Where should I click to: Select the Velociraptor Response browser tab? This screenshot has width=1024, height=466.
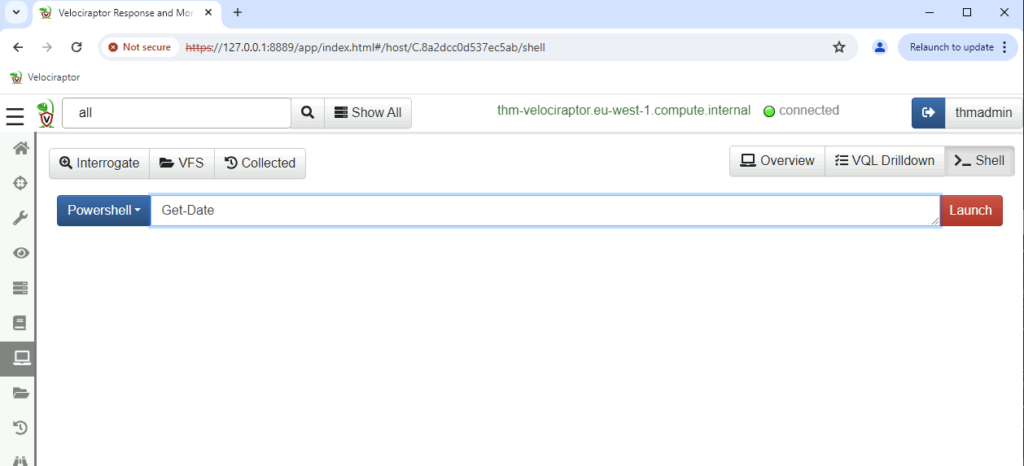coord(127,13)
